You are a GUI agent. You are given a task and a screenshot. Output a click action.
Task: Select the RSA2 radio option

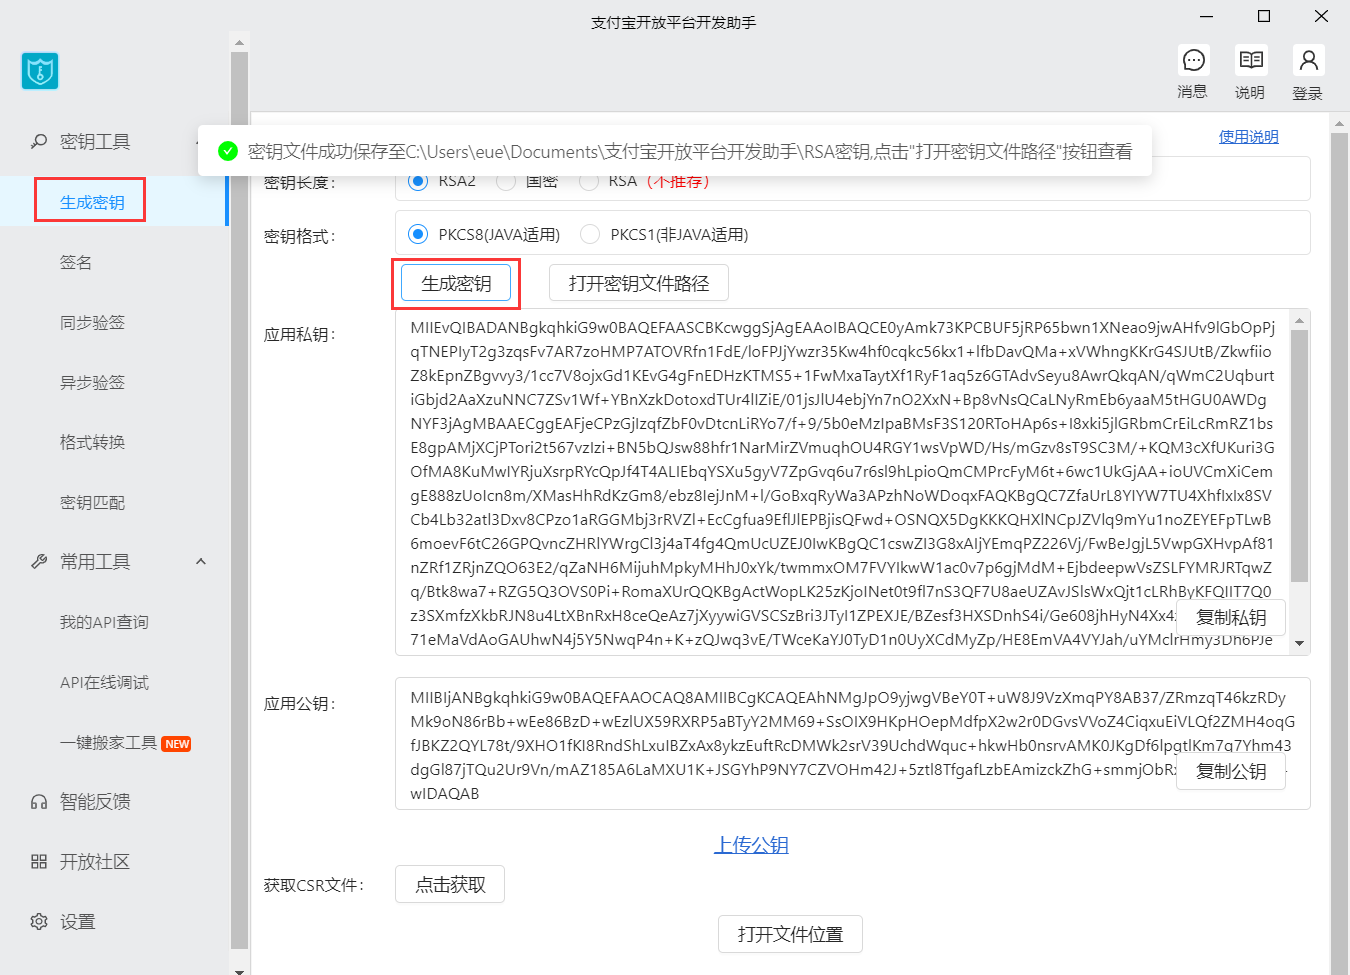pos(418,180)
